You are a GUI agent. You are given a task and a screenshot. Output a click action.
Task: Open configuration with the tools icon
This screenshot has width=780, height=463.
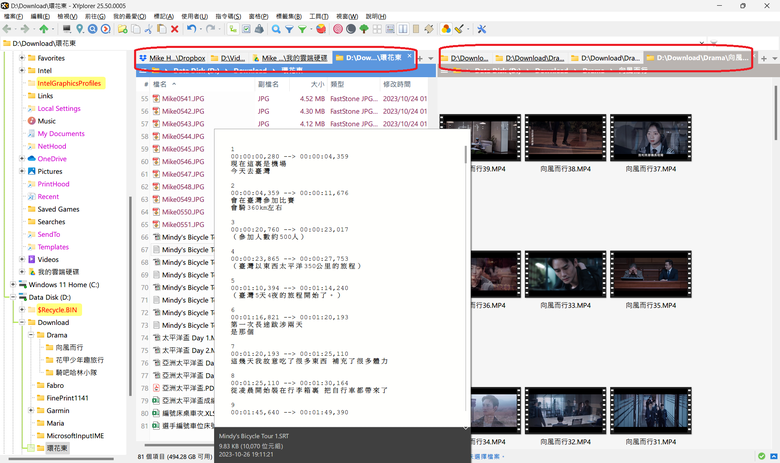pos(482,29)
